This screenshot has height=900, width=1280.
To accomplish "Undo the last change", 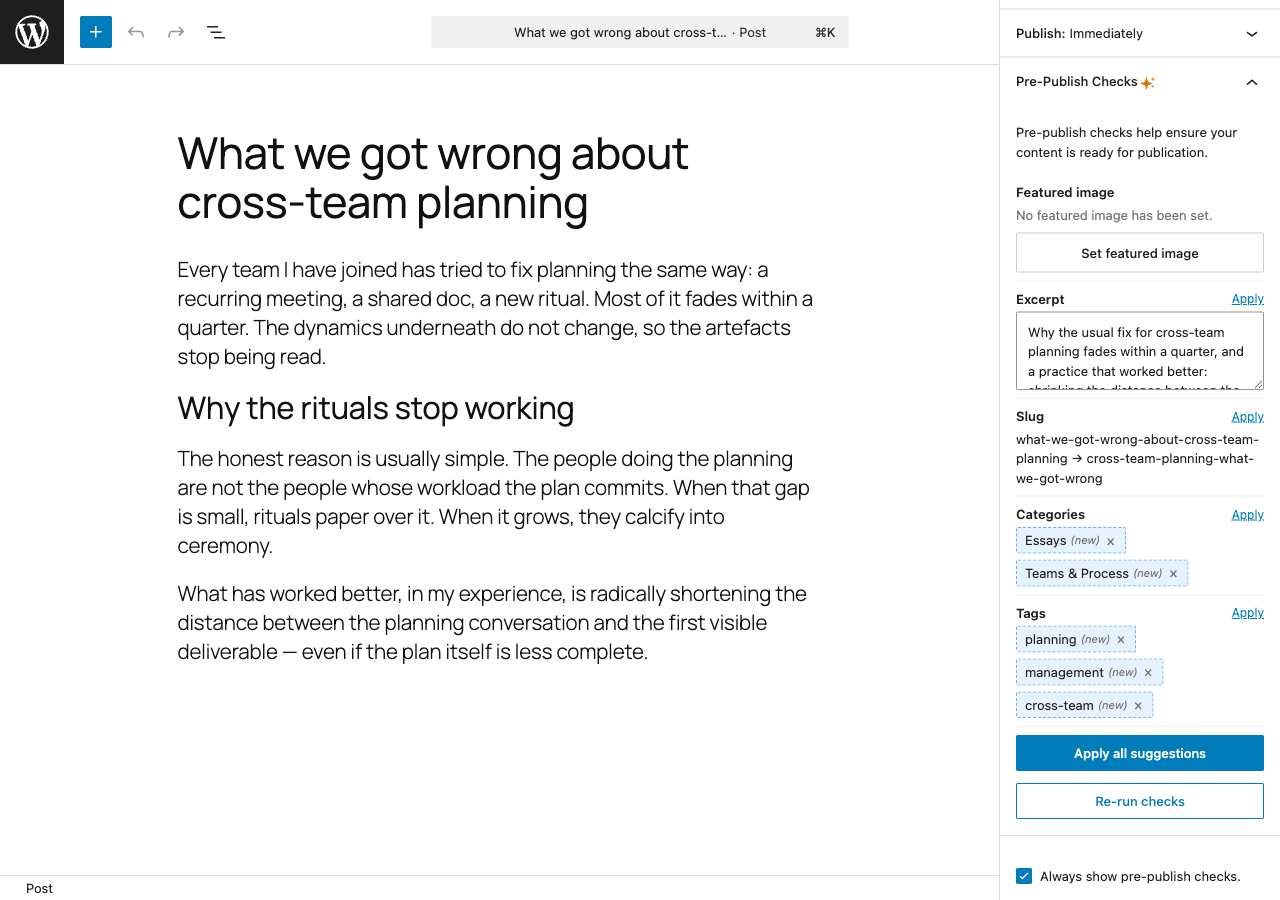I will [x=135, y=31].
